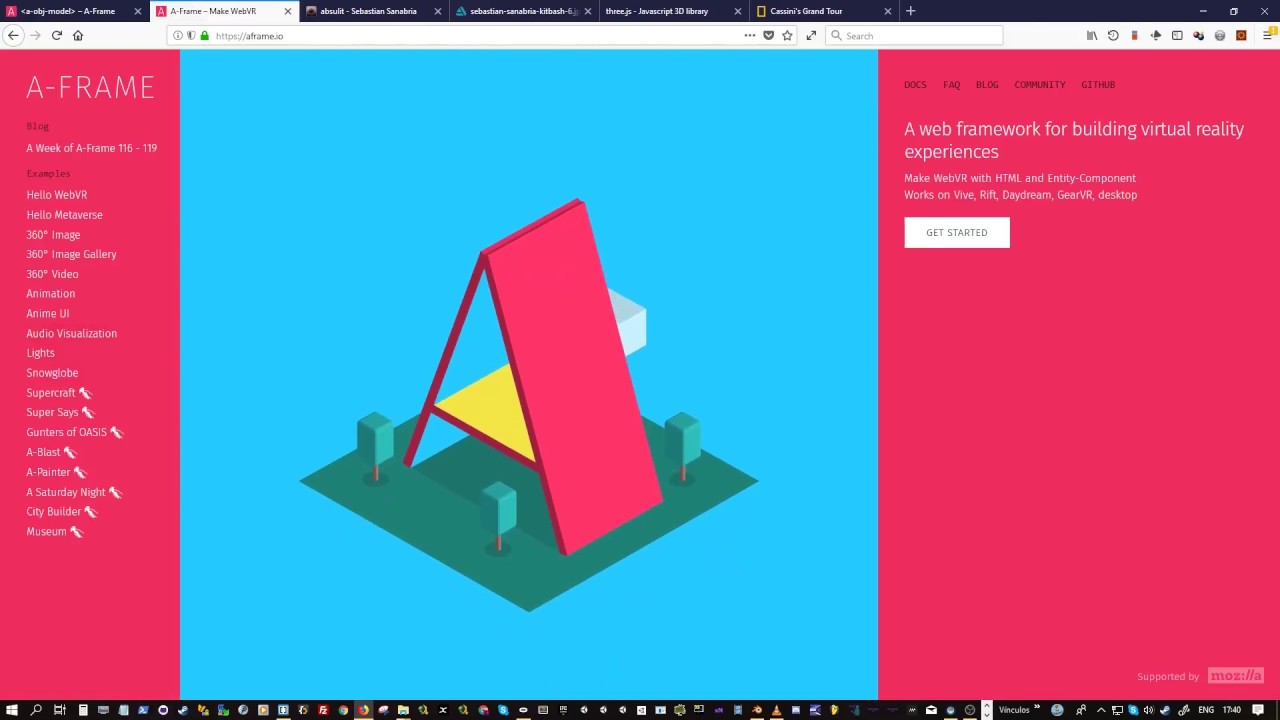Open the COMMUNITY navigation link
This screenshot has width=1280, height=720.
coord(1040,85)
